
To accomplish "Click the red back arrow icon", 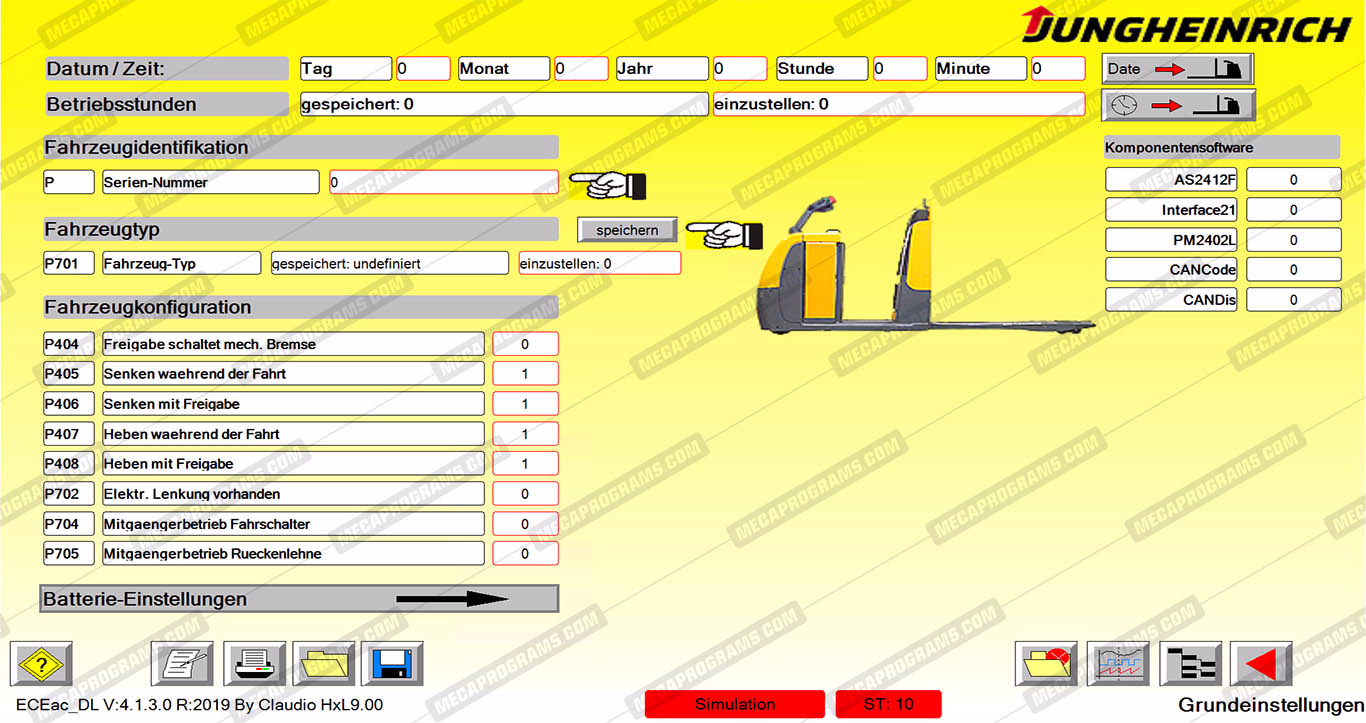I will click(1261, 664).
